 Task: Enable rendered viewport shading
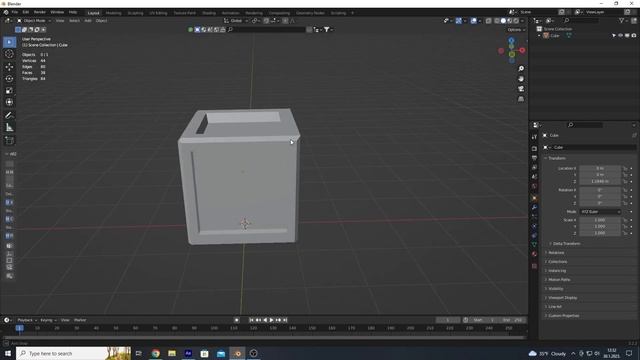pyautogui.click(x=516, y=21)
